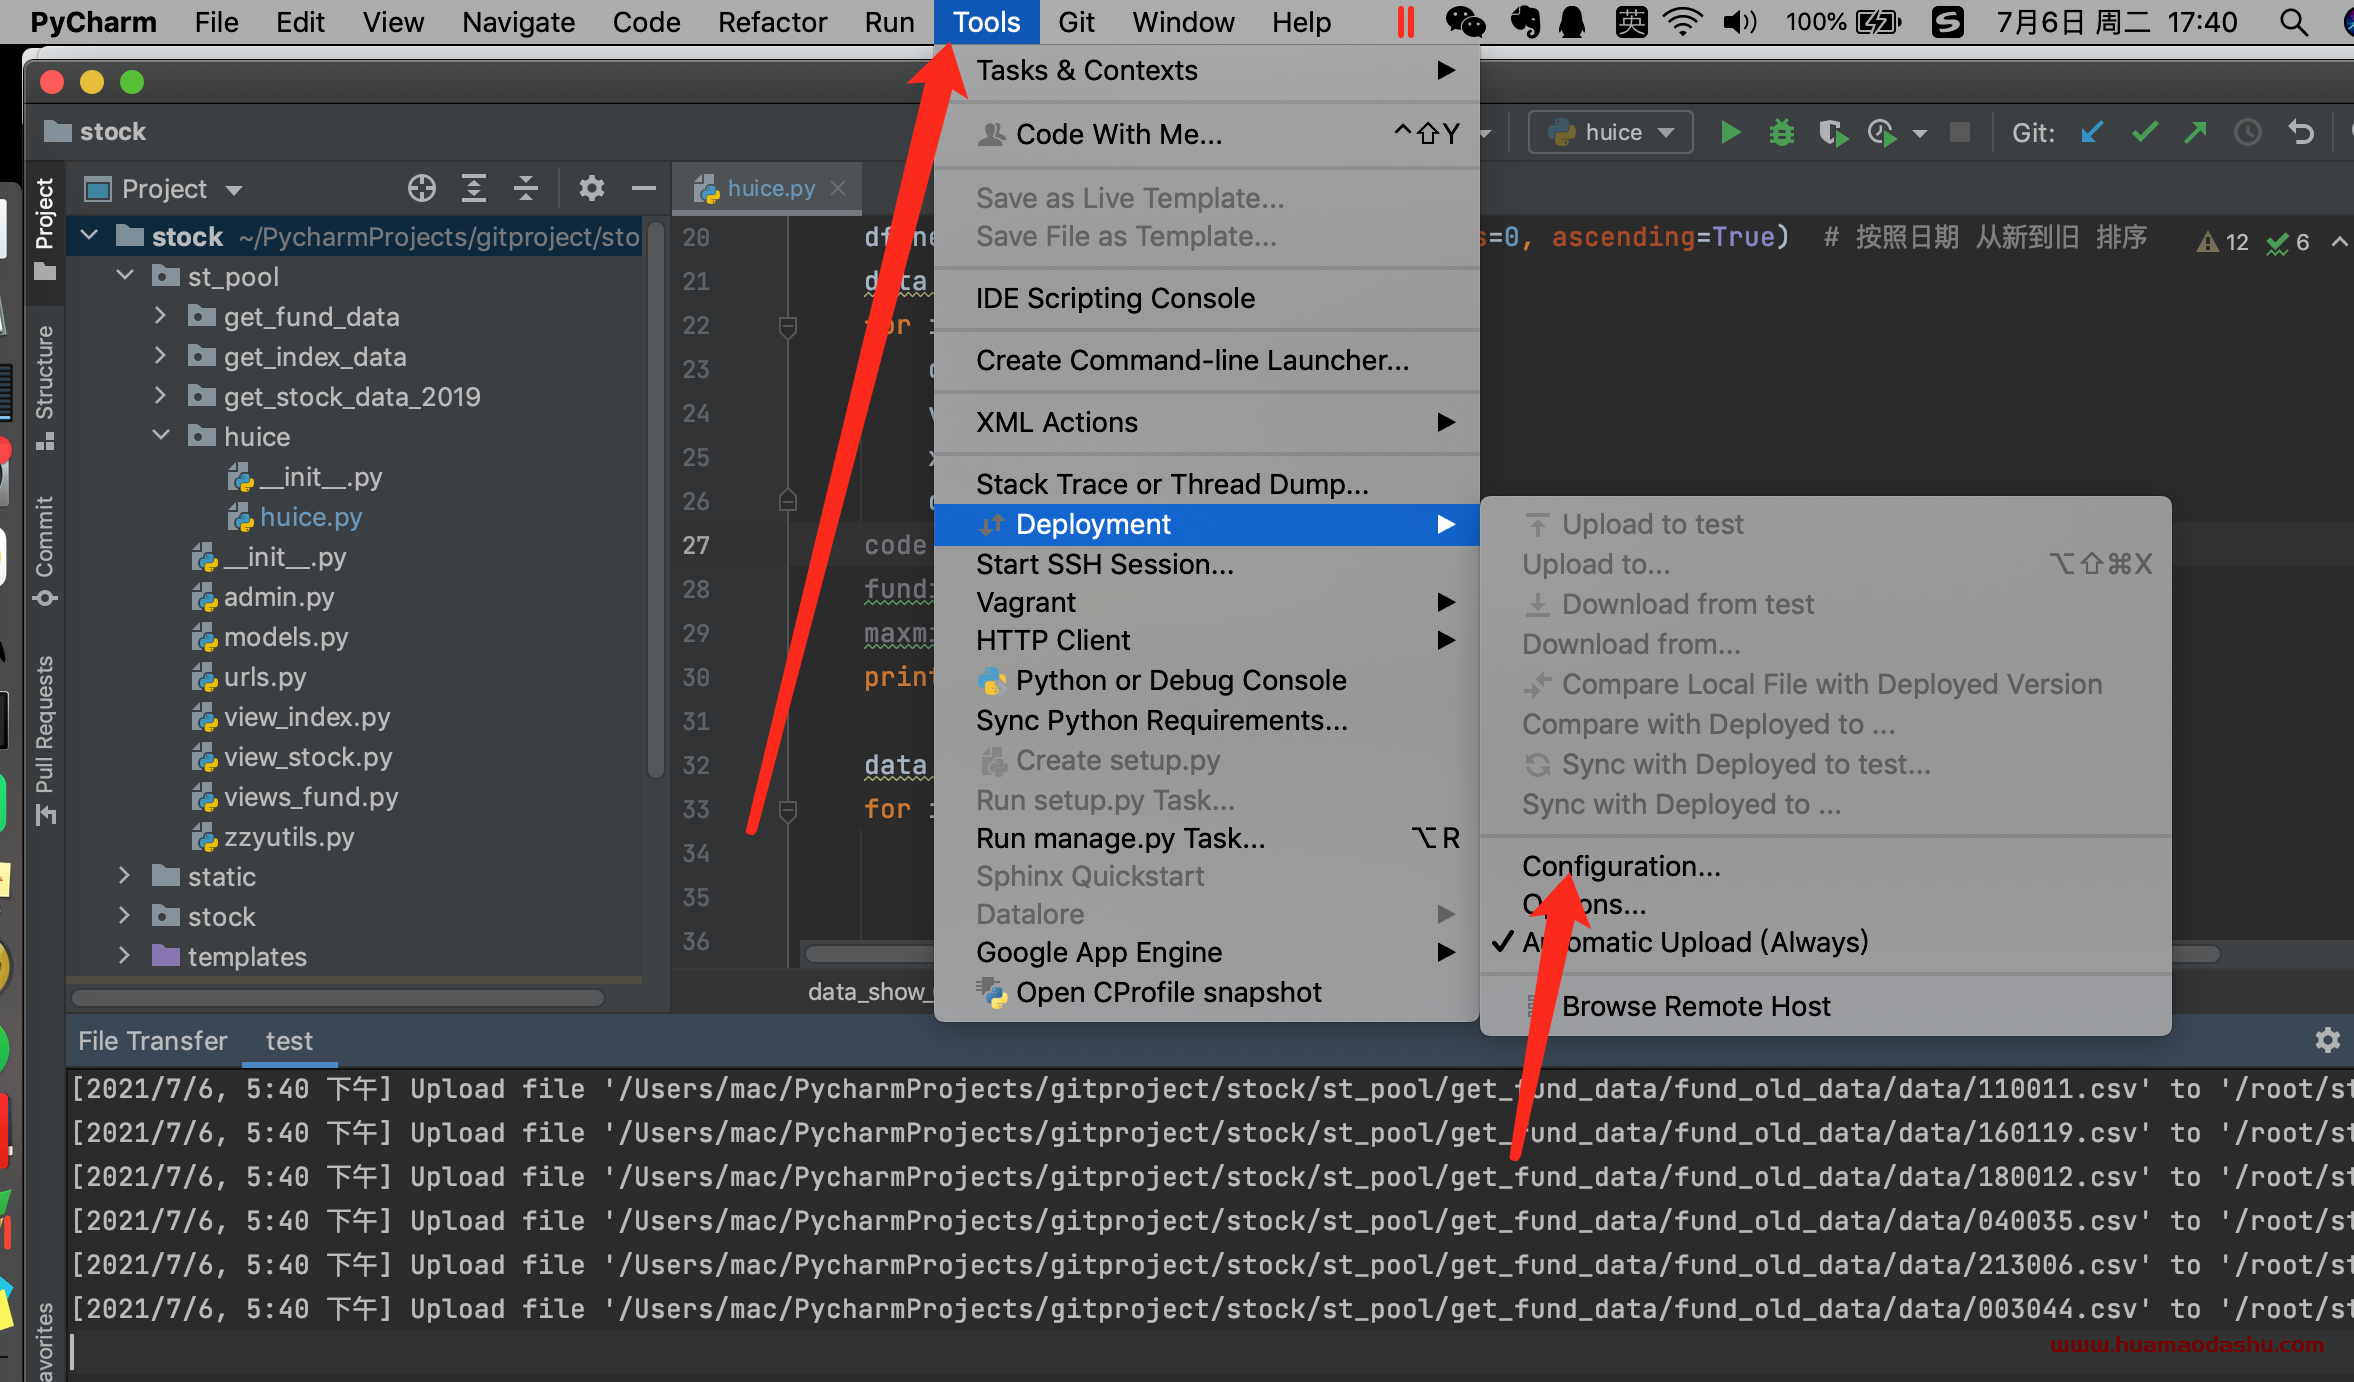Open IDE Scripting Console
Screen dimensions: 2354x1382
point(1206,298)
